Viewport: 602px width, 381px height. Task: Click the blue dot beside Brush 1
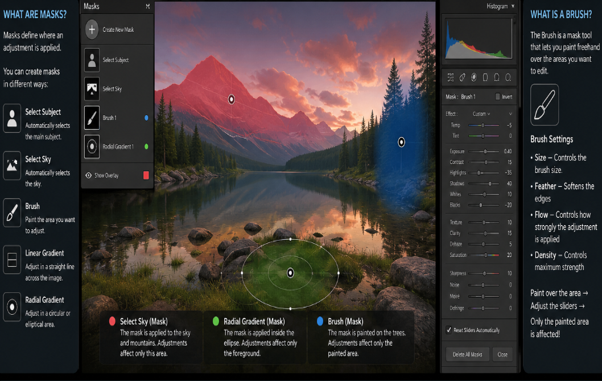point(146,118)
